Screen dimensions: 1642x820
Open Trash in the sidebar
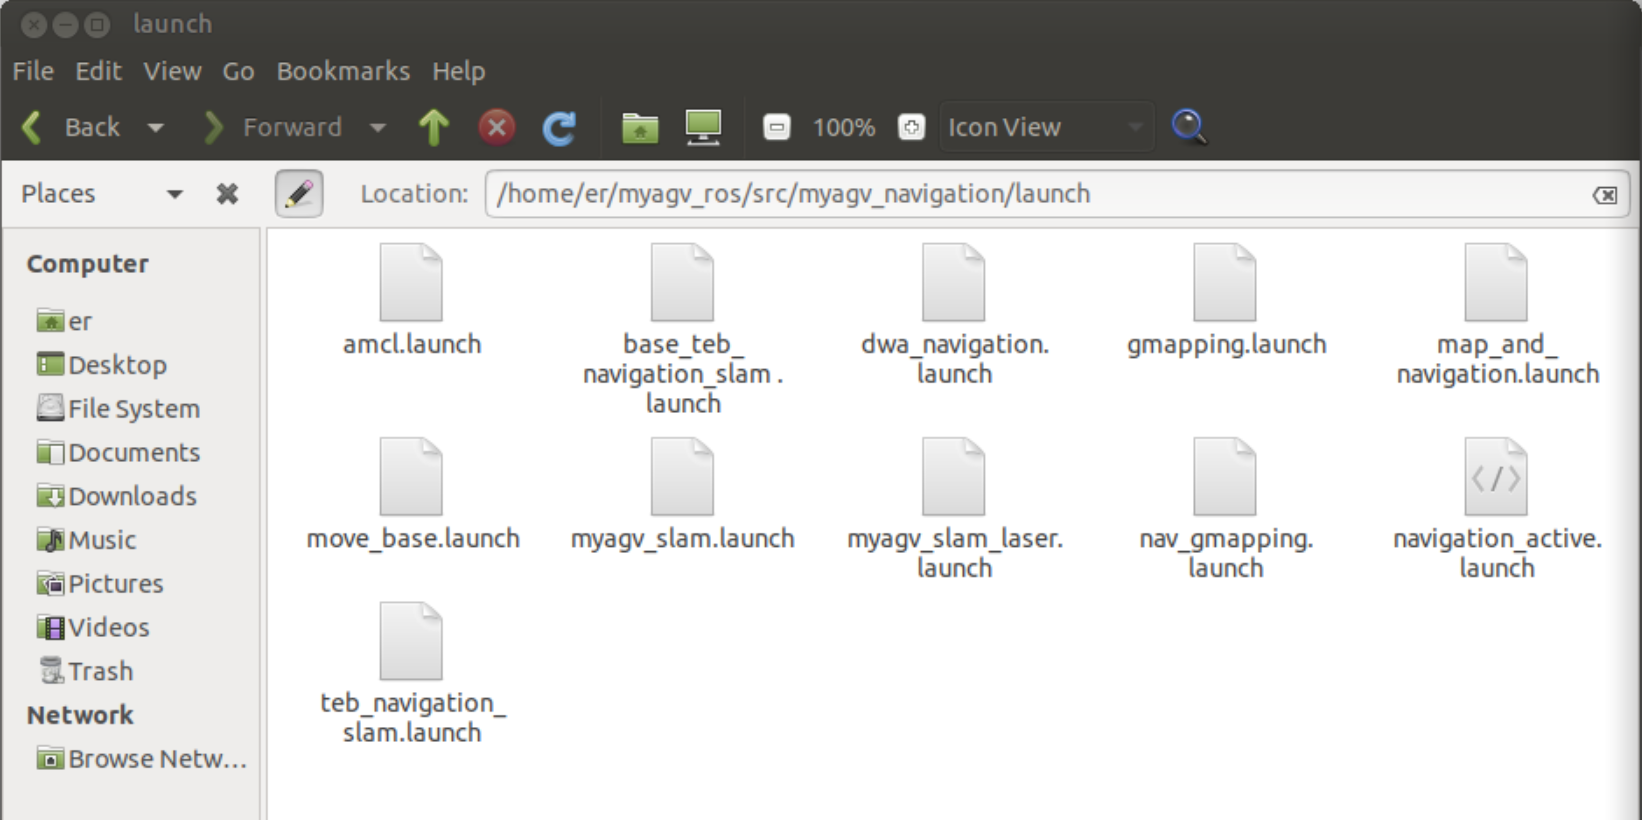(85, 671)
